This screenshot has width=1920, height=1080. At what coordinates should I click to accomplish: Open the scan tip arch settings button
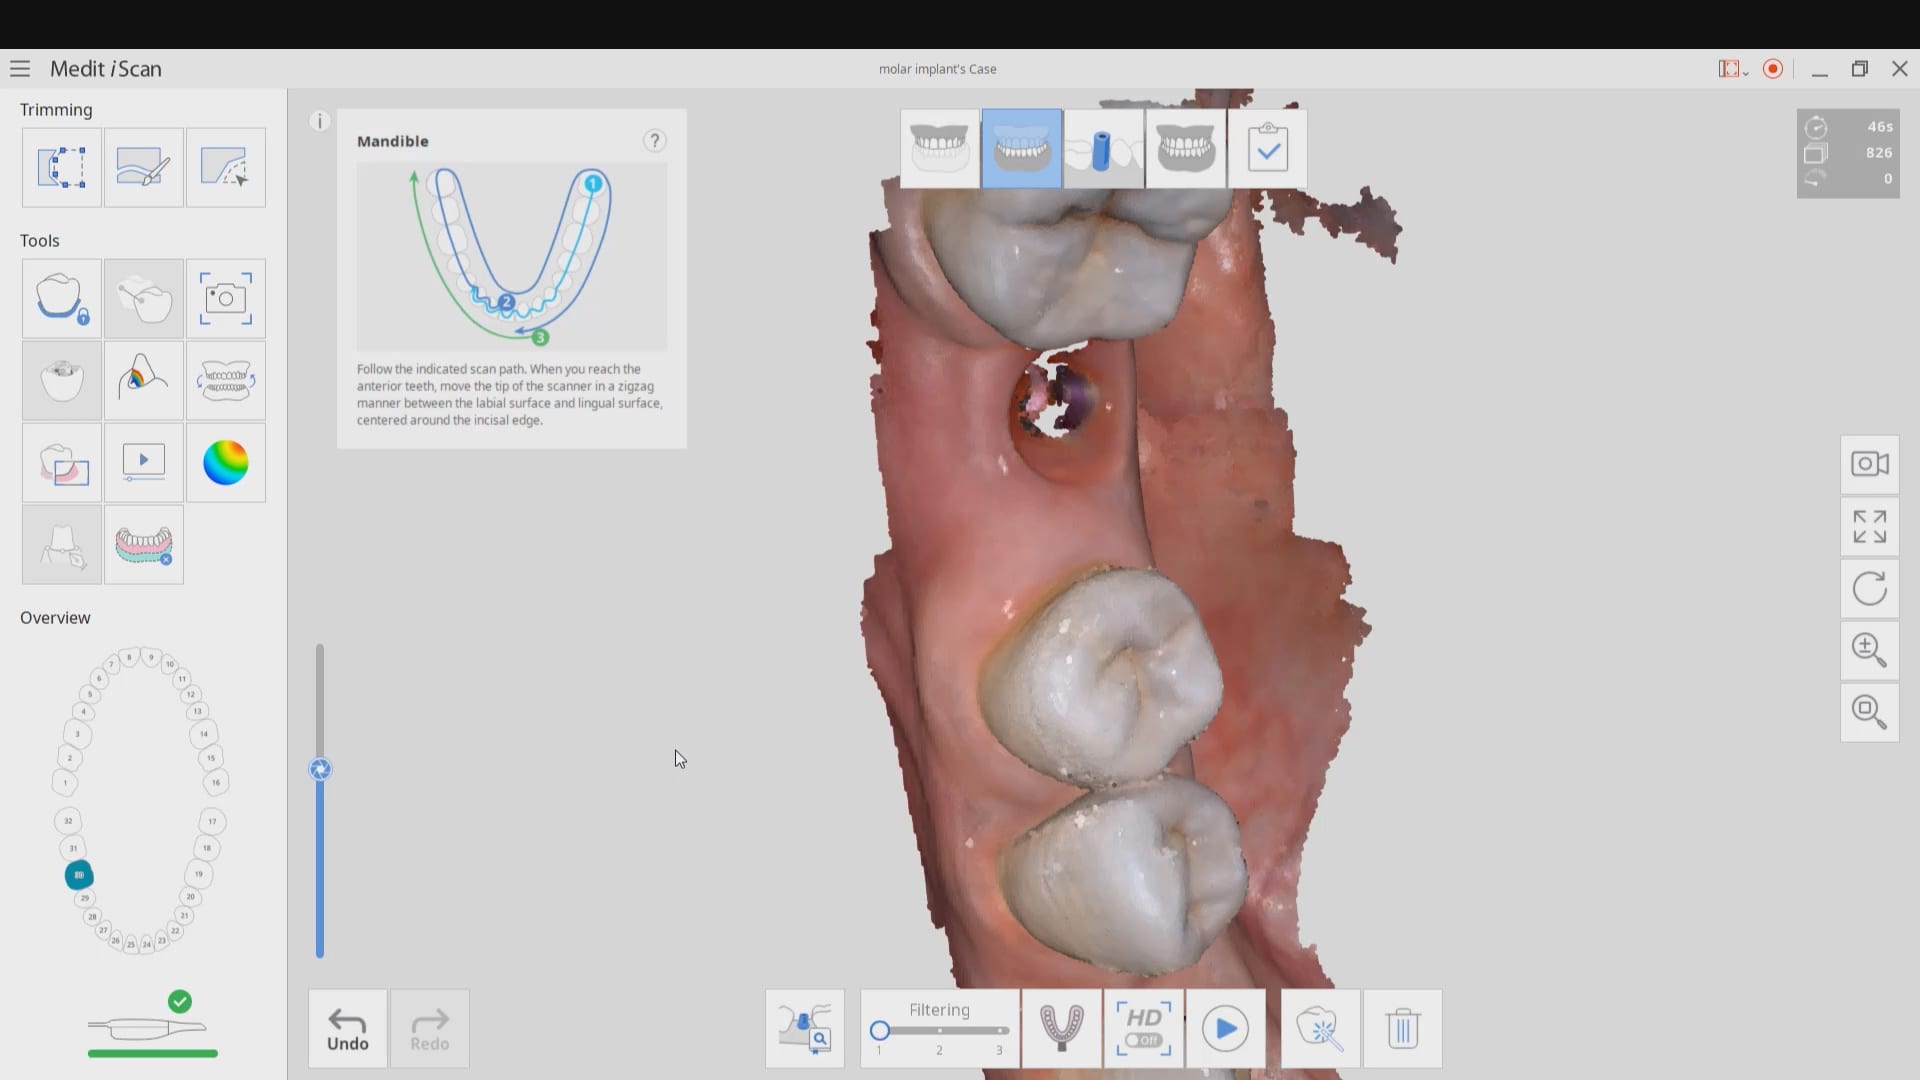click(1062, 1029)
